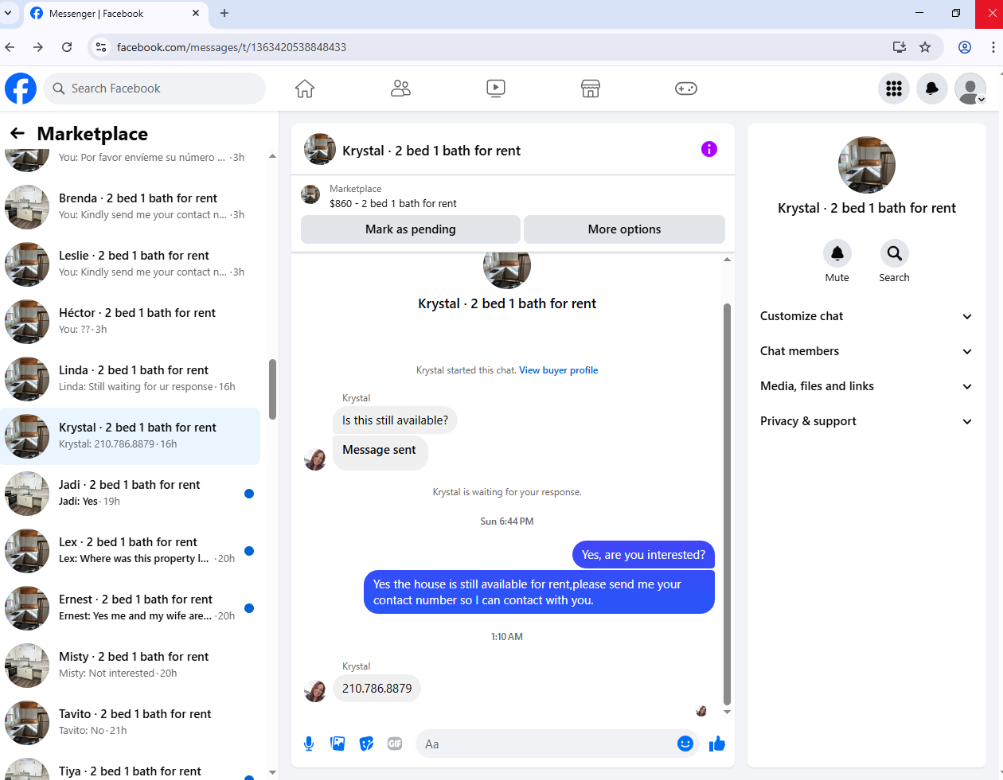Choose a sticker icon
This screenshot has width=1003, height=780.
366,744
